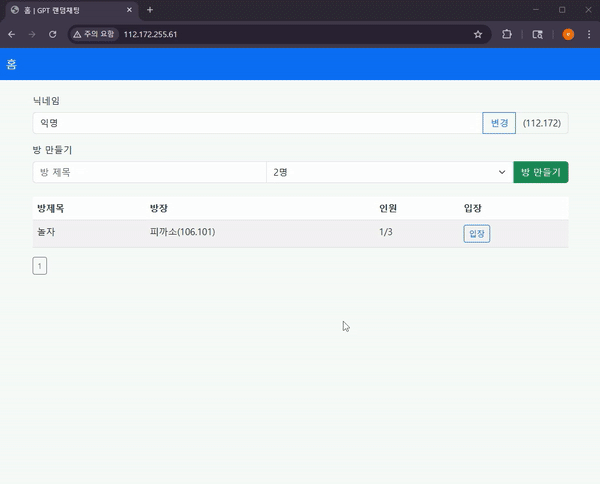Screen dimensions: 600x484
Task: Click the 1/3 occupancy cell
Action: [386, 232]
